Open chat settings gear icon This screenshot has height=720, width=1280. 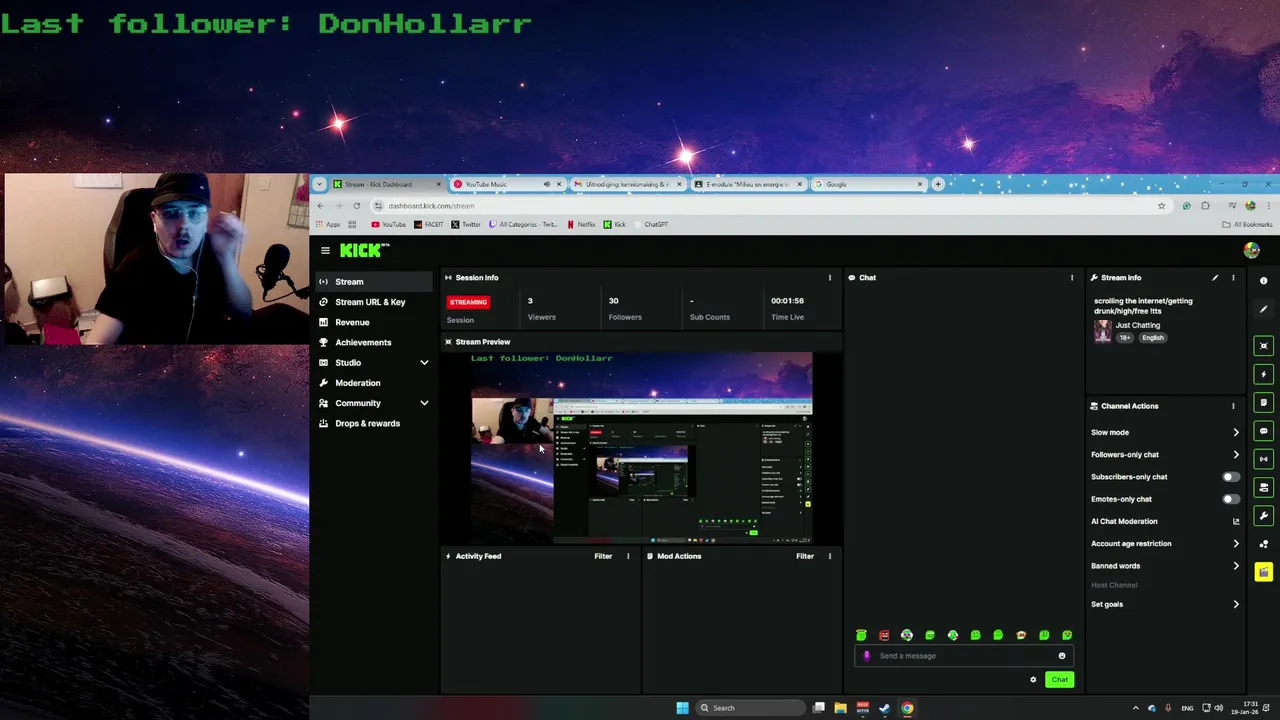(1033, 680)
